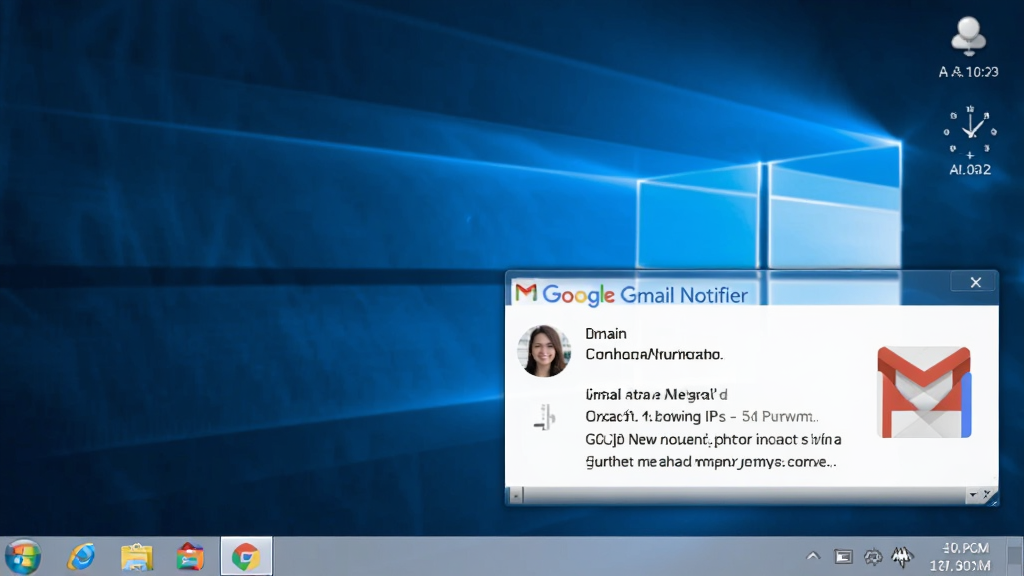Launch Internet Explorer from the taskbar
The image size is (1024, 576).
tap(81, 557)
